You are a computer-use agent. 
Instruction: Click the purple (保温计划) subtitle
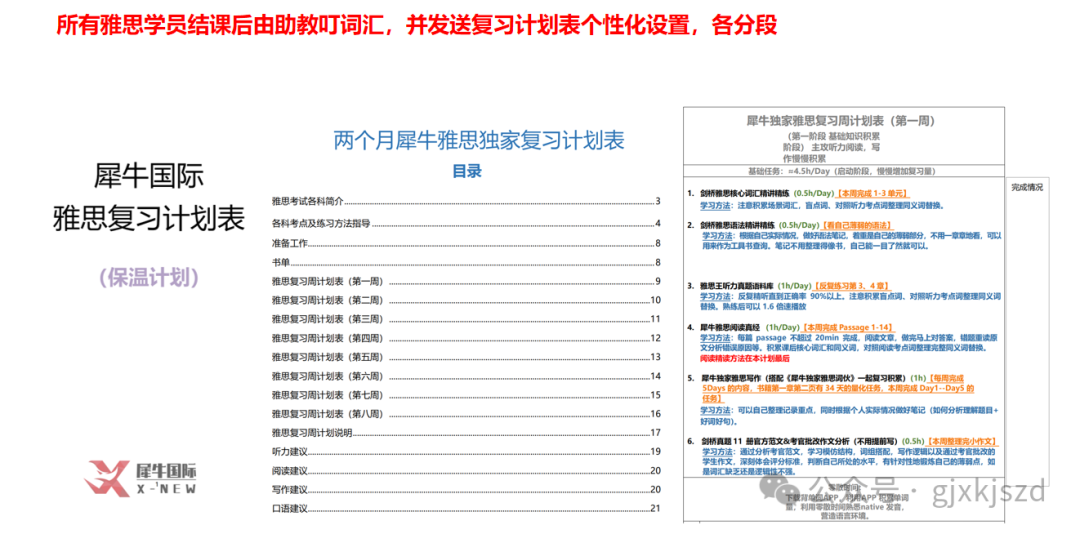pos(149,276)
